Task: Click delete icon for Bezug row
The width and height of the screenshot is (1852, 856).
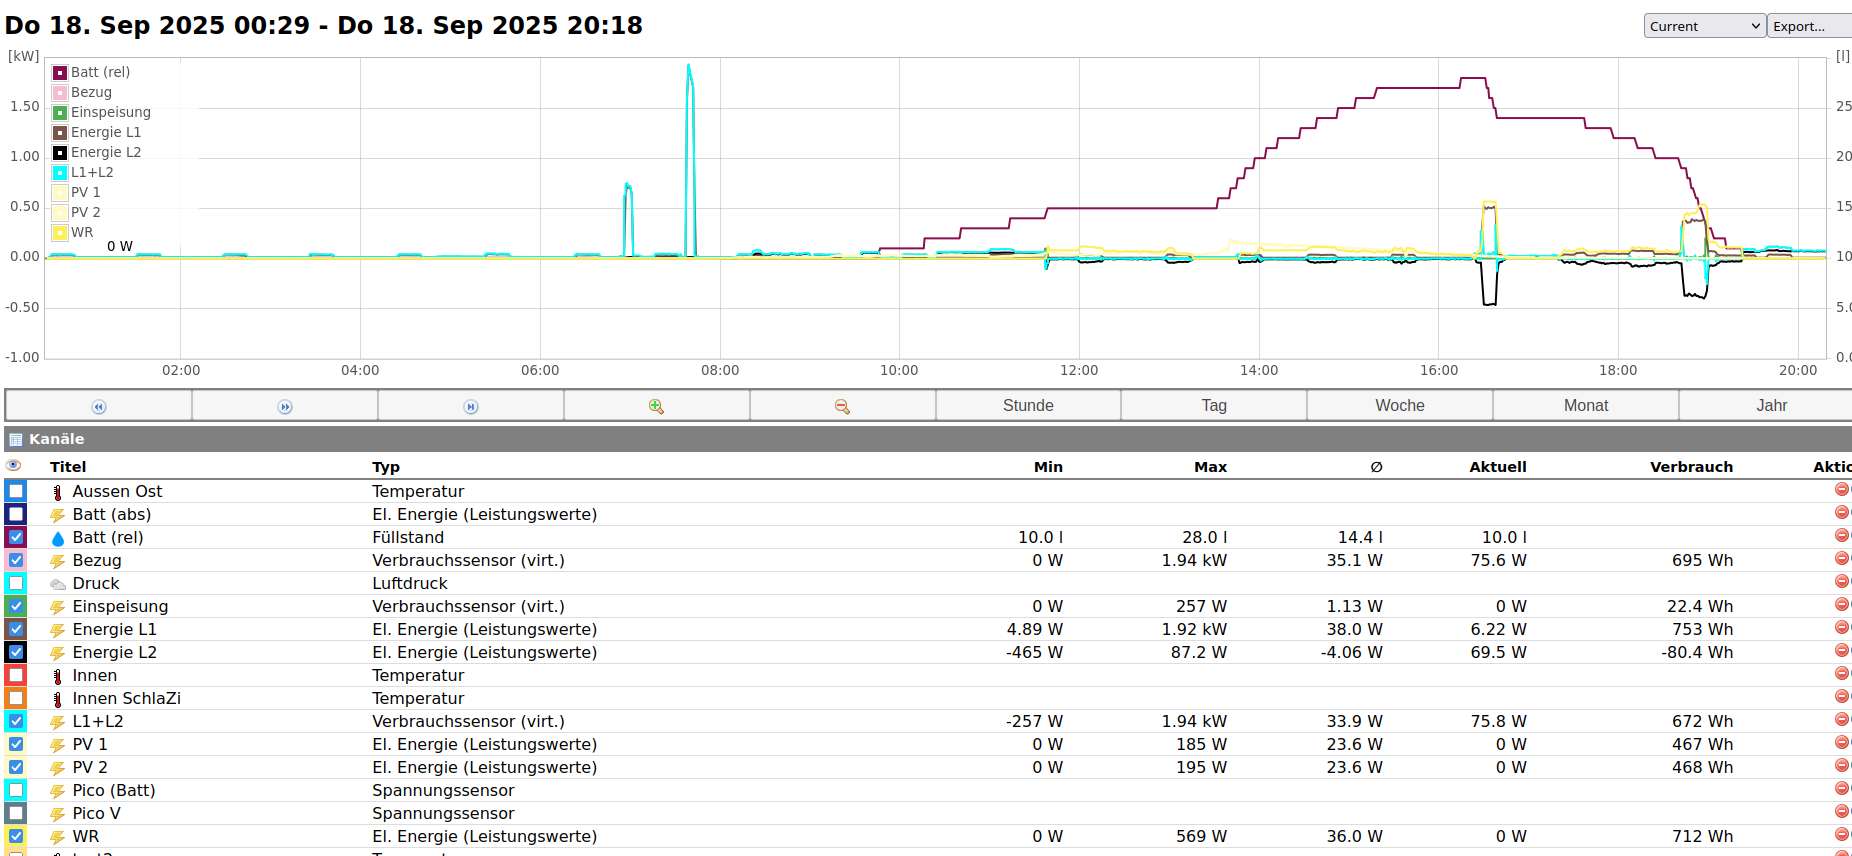Action: (1841, 559)
